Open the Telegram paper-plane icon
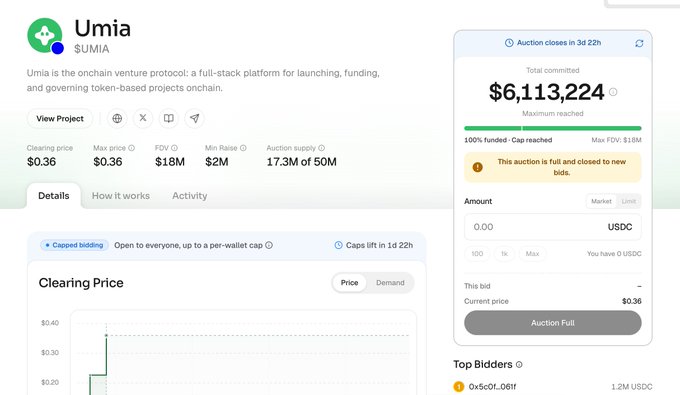680x395 pixels. coord(195,118)
